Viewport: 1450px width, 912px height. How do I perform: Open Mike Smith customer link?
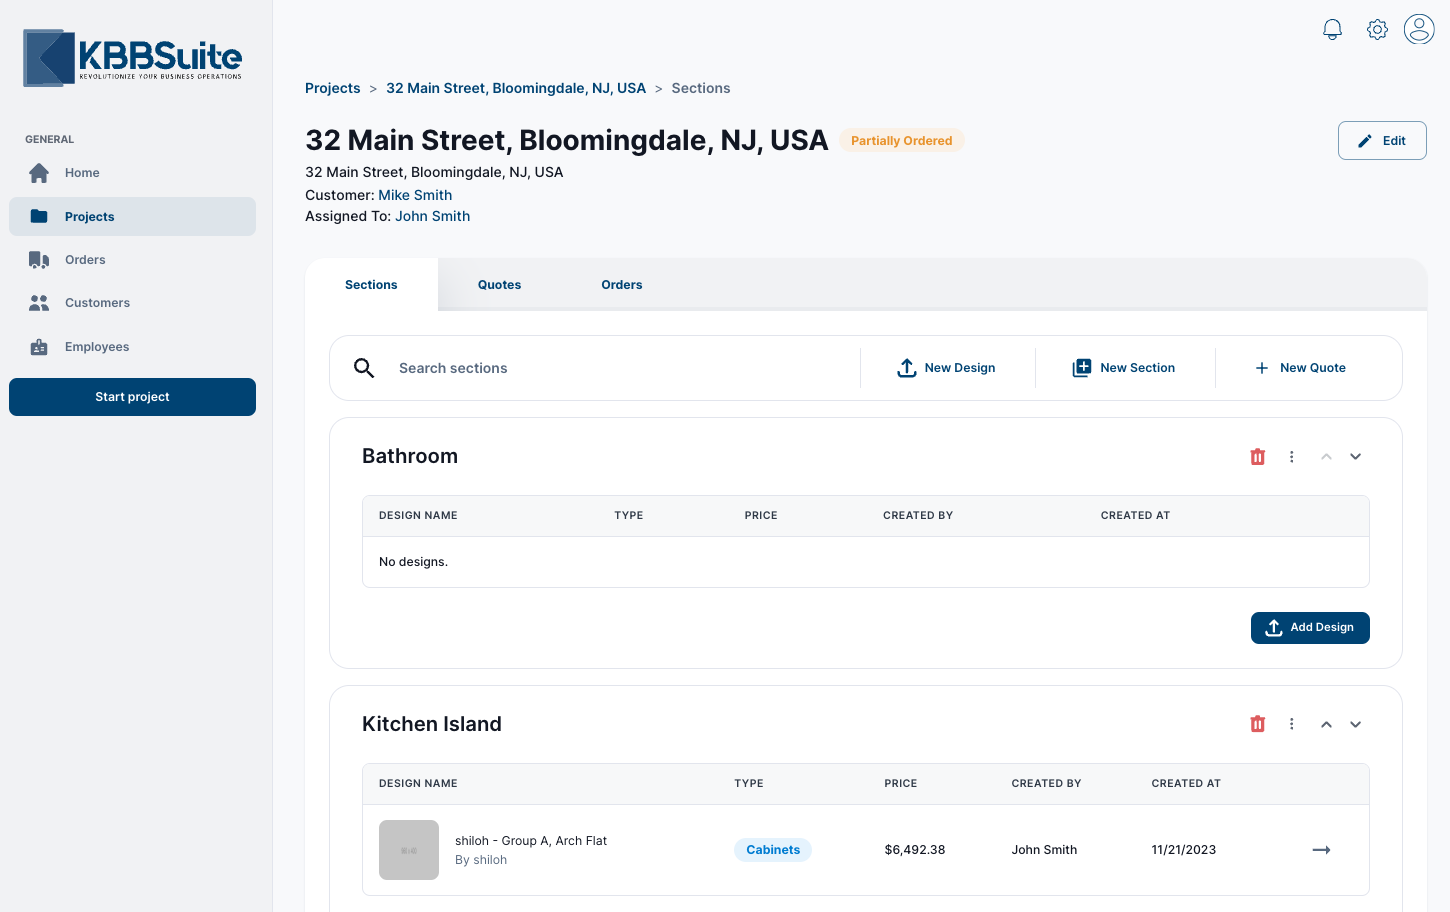pyautogui.click(x=415, y=195)
